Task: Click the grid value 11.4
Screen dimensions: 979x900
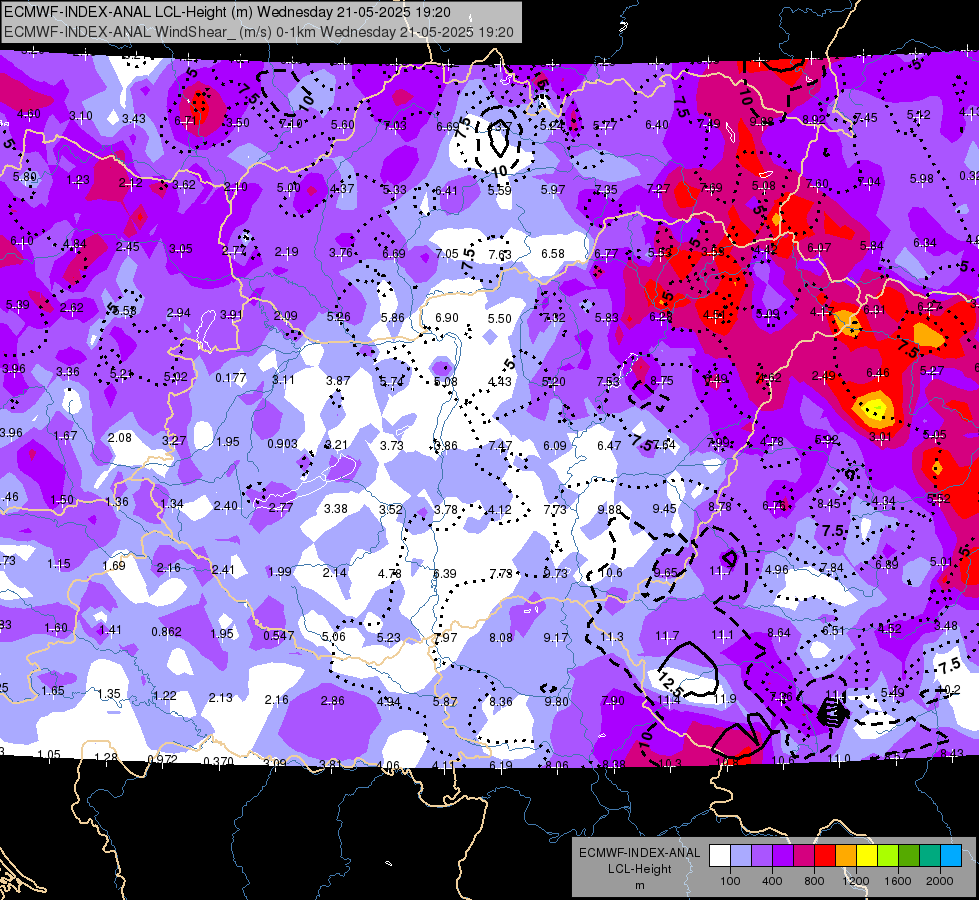Action: click(x=669, y=701)
